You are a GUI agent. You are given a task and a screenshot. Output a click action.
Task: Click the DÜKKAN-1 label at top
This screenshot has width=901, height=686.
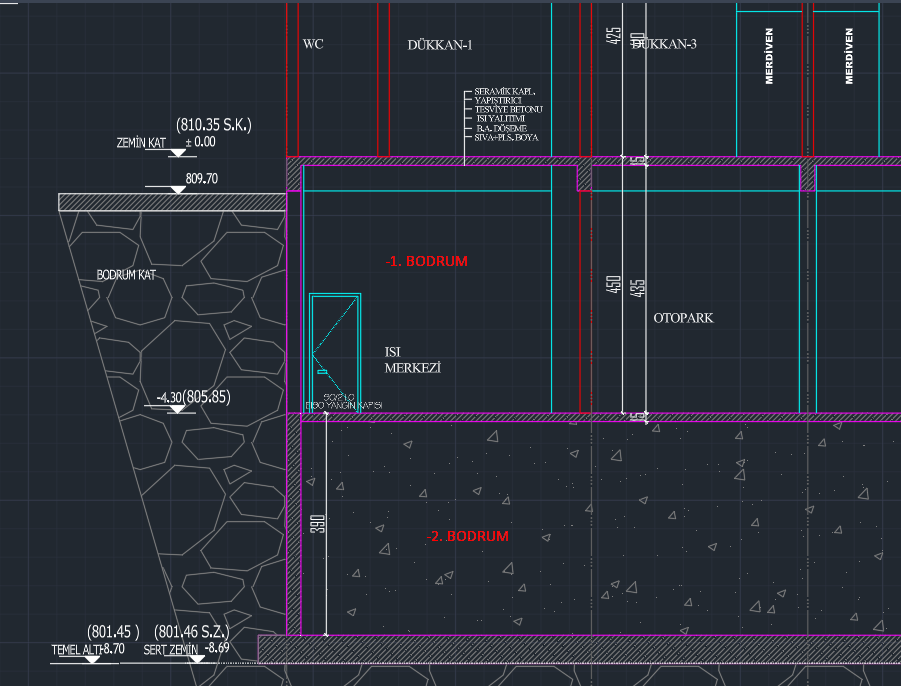coord(440,44)
